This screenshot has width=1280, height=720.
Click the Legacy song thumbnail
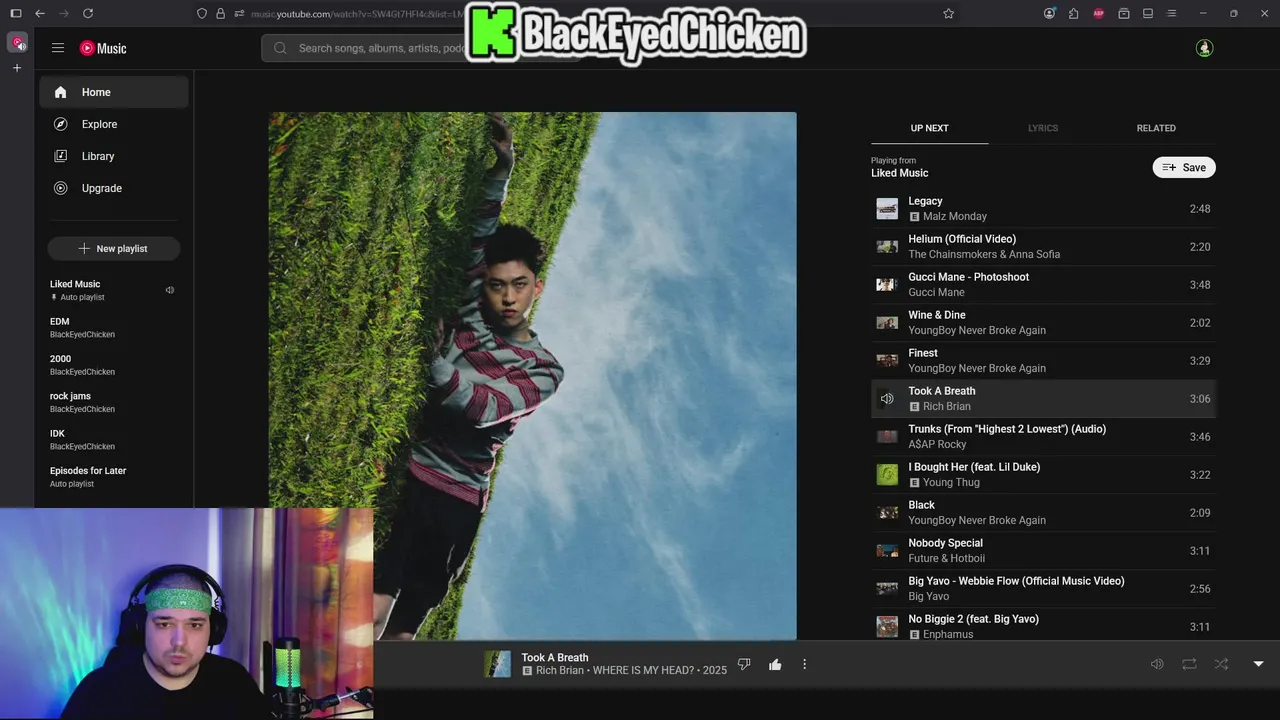pyautogui.click(x=887, y=209)
